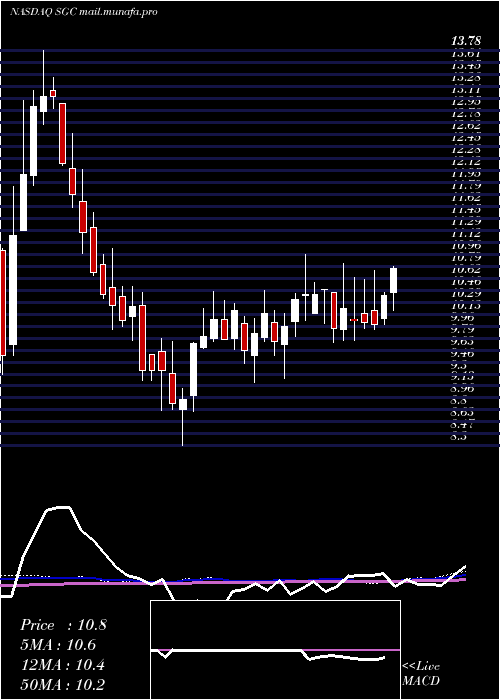Open the Live MACD inset chart box
This screenshot has height=700, width=500.
(275, 650)
